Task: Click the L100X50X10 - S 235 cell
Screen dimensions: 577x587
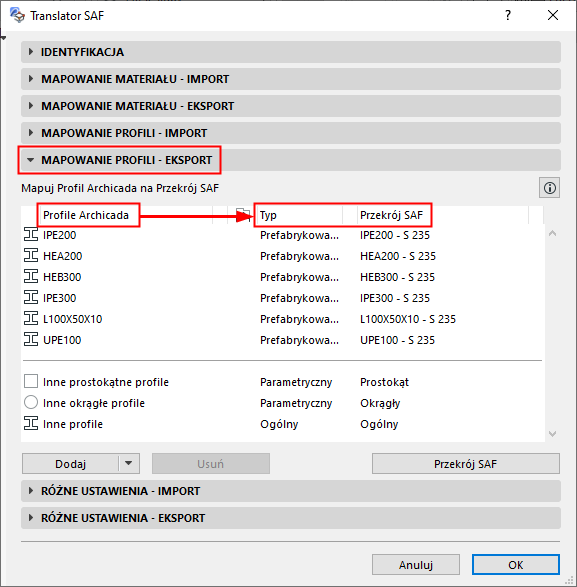Action: click(408, 319)
